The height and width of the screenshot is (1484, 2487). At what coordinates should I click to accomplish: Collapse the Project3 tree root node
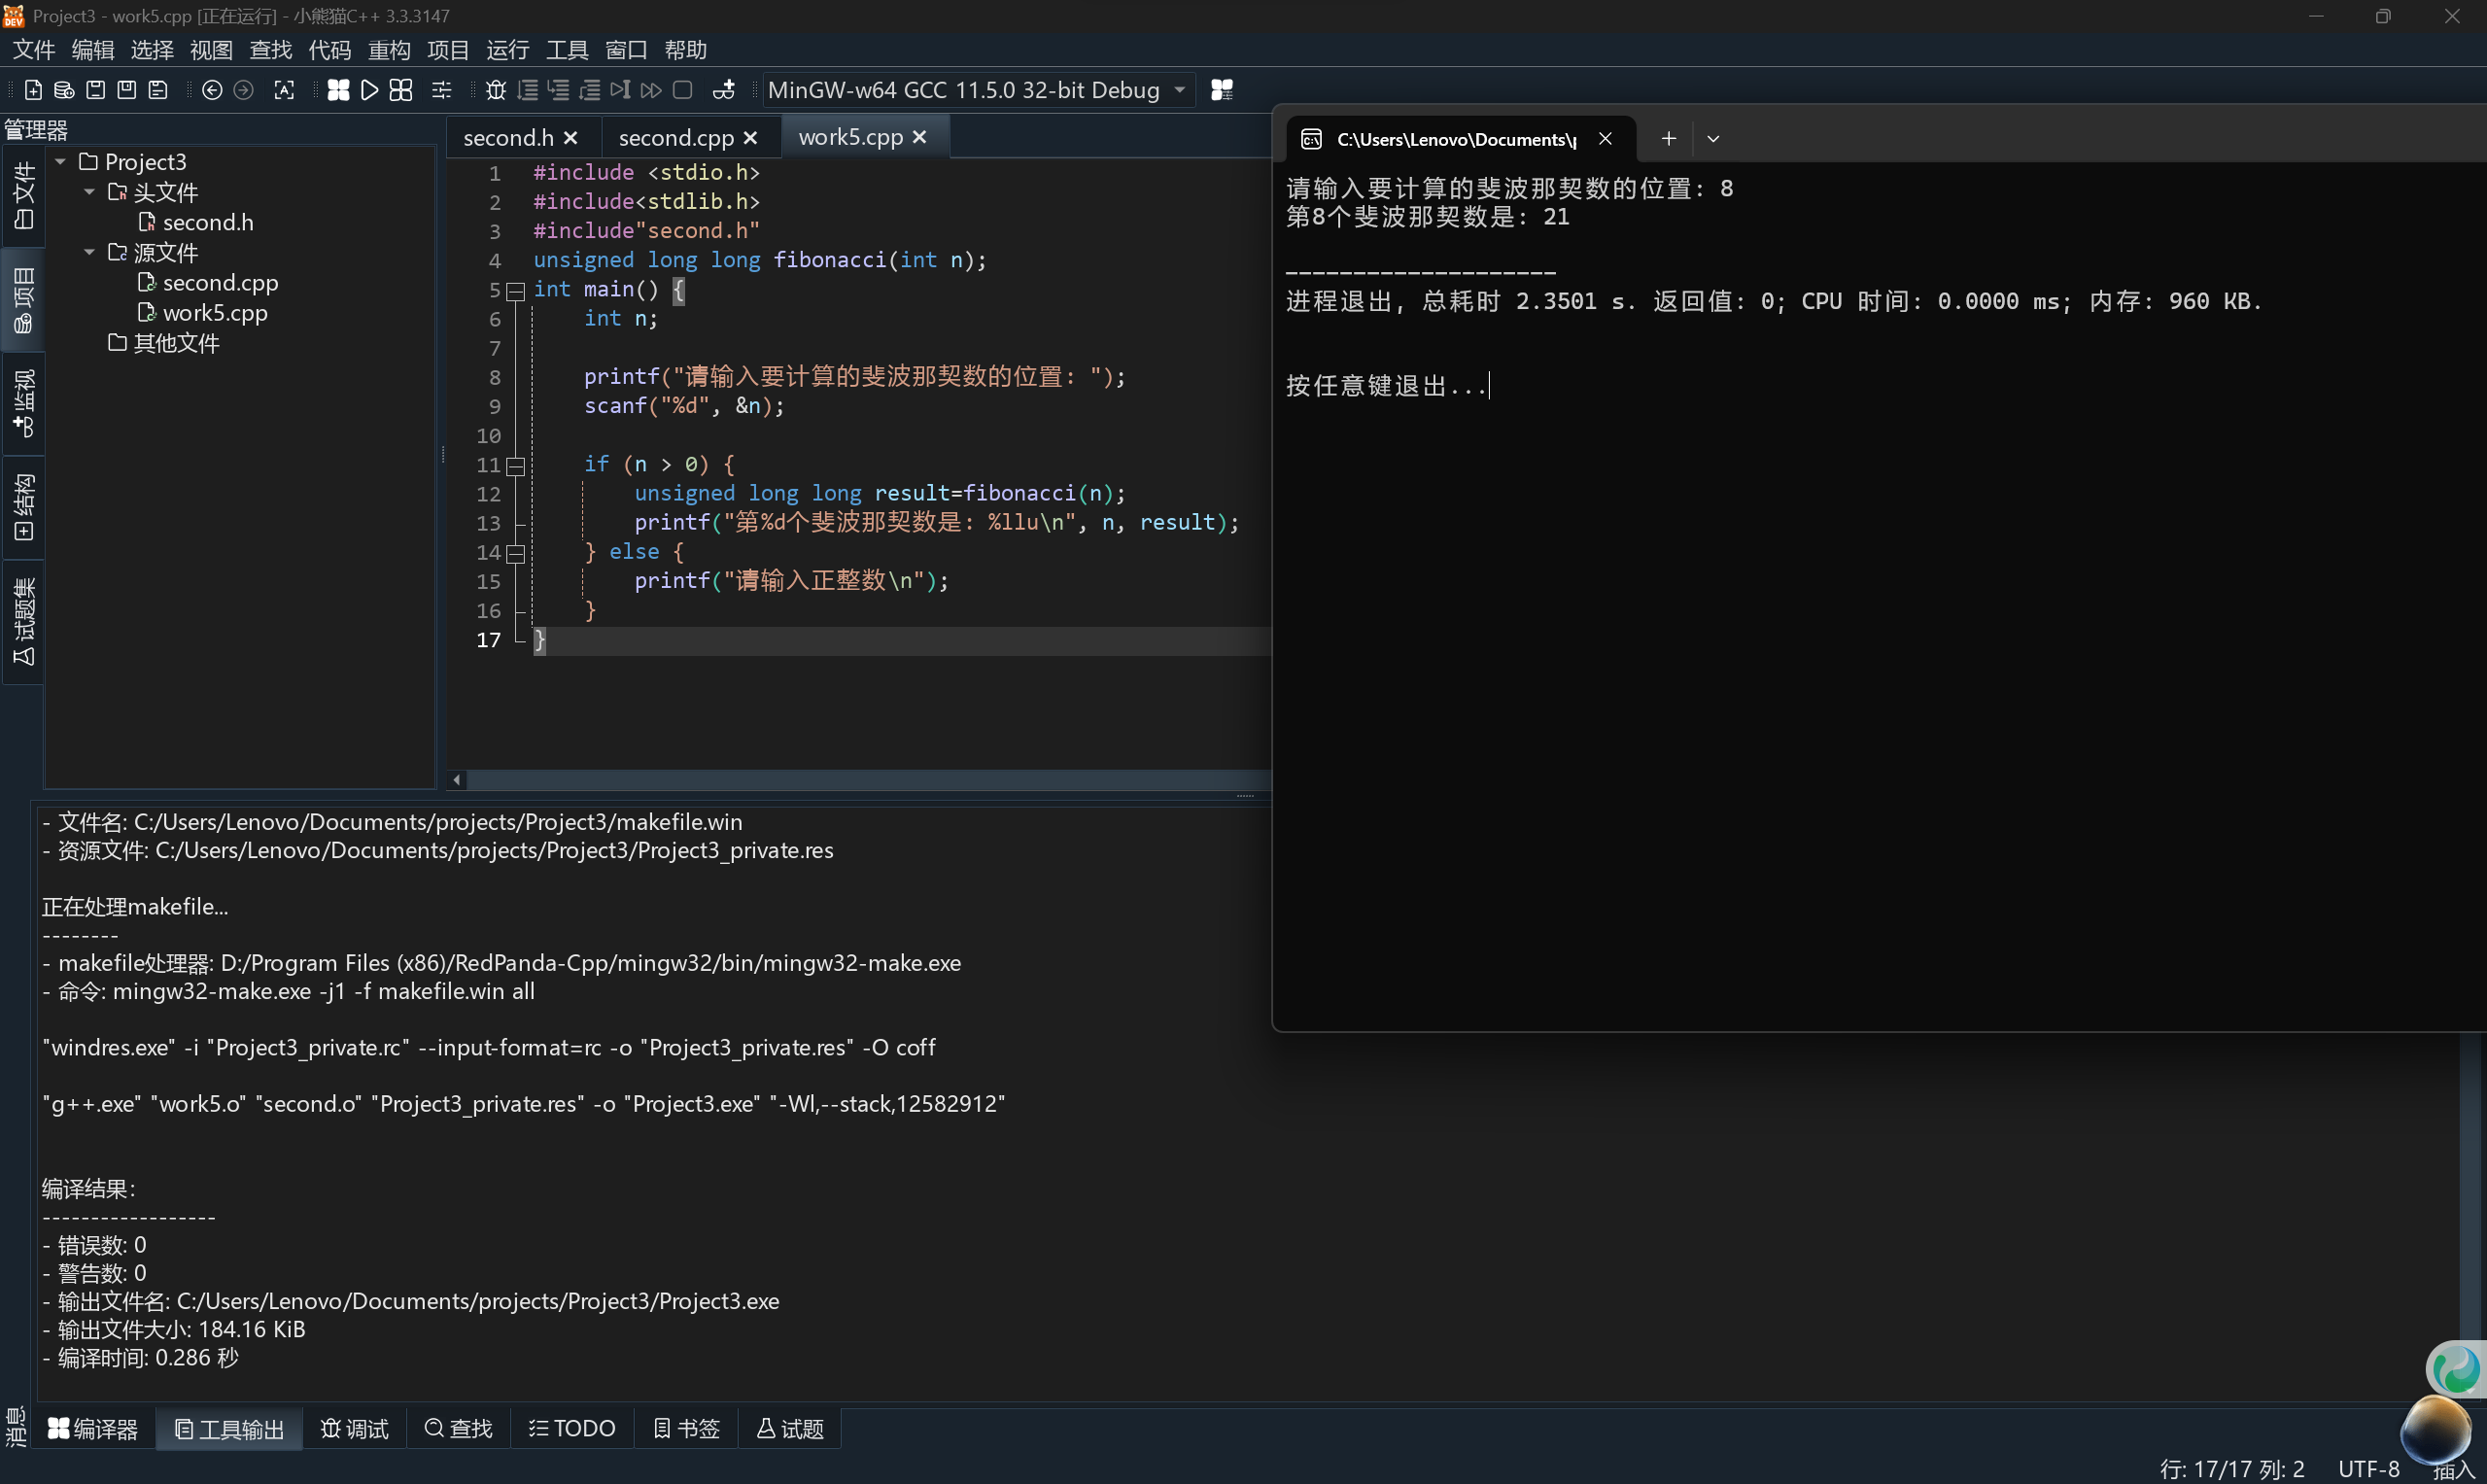click(x=60, y=162)
